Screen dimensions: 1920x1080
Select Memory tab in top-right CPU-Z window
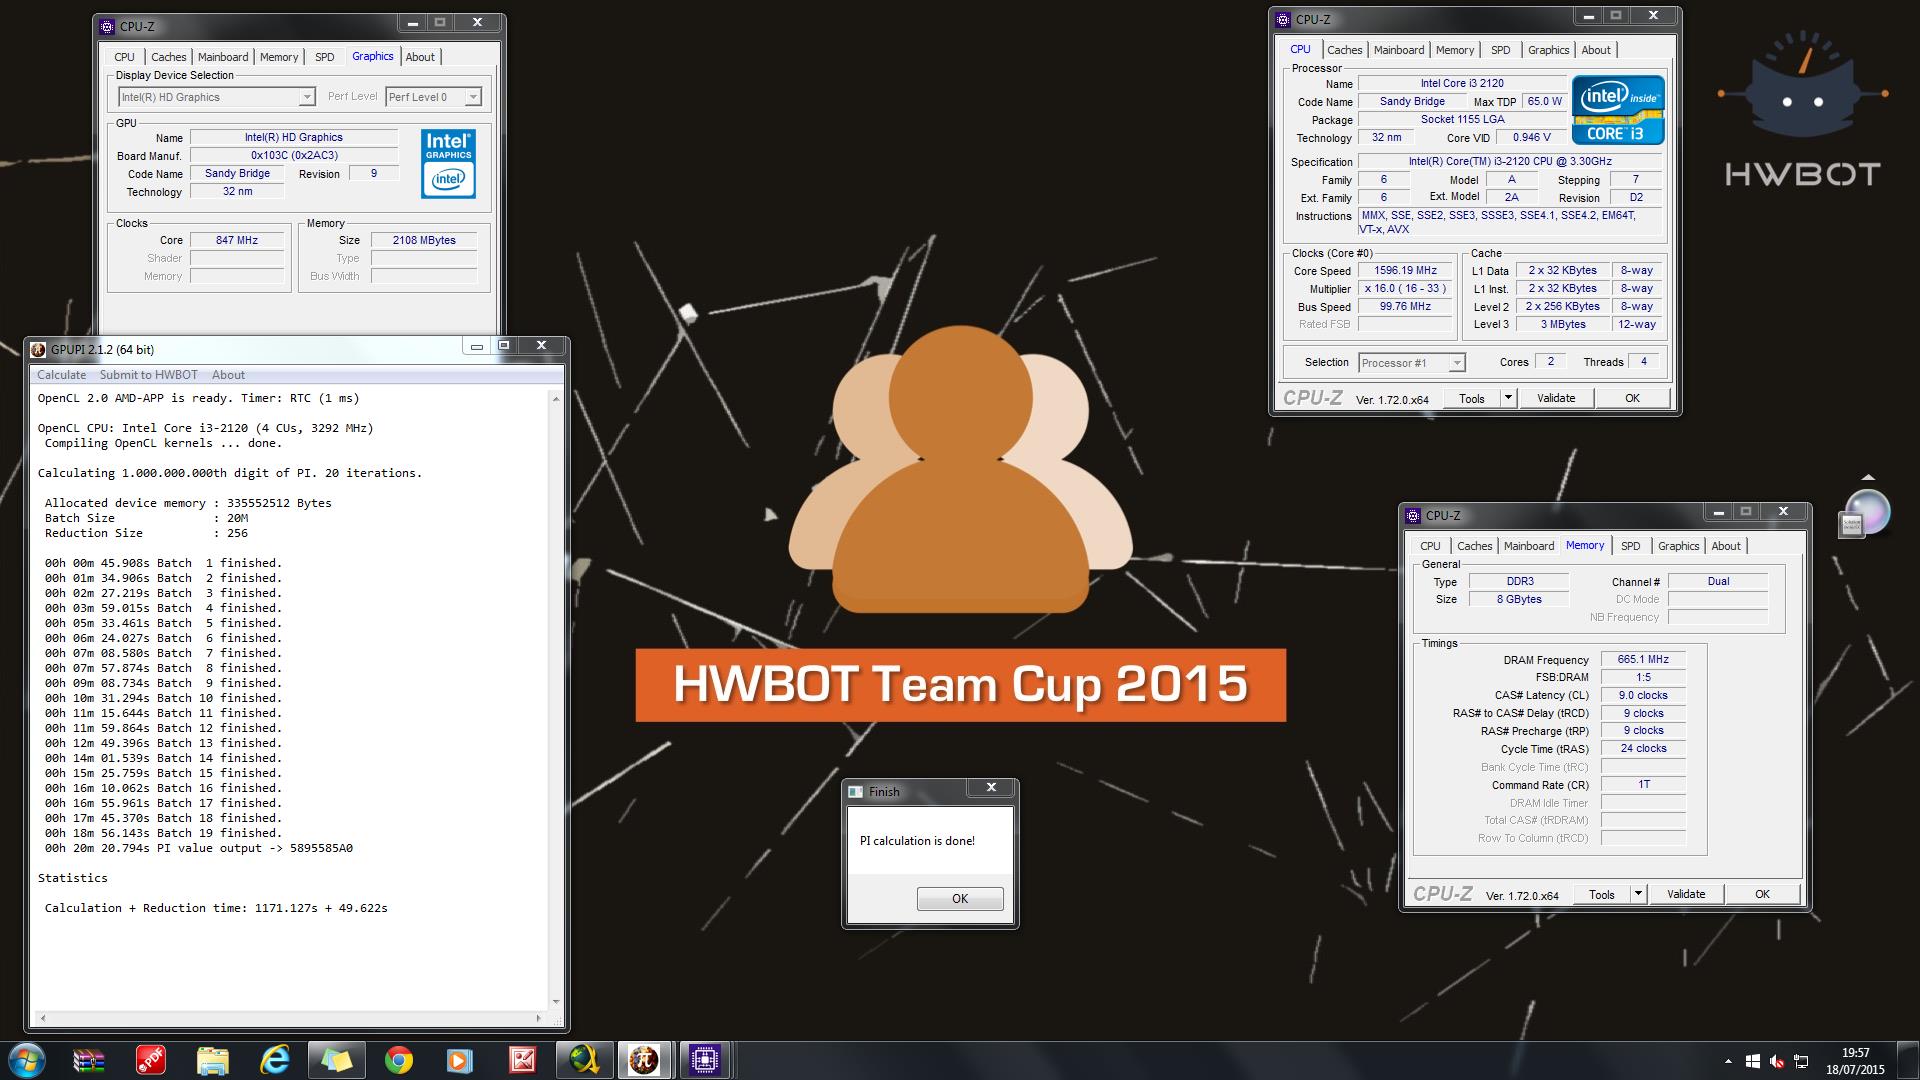pos(1454,50)
